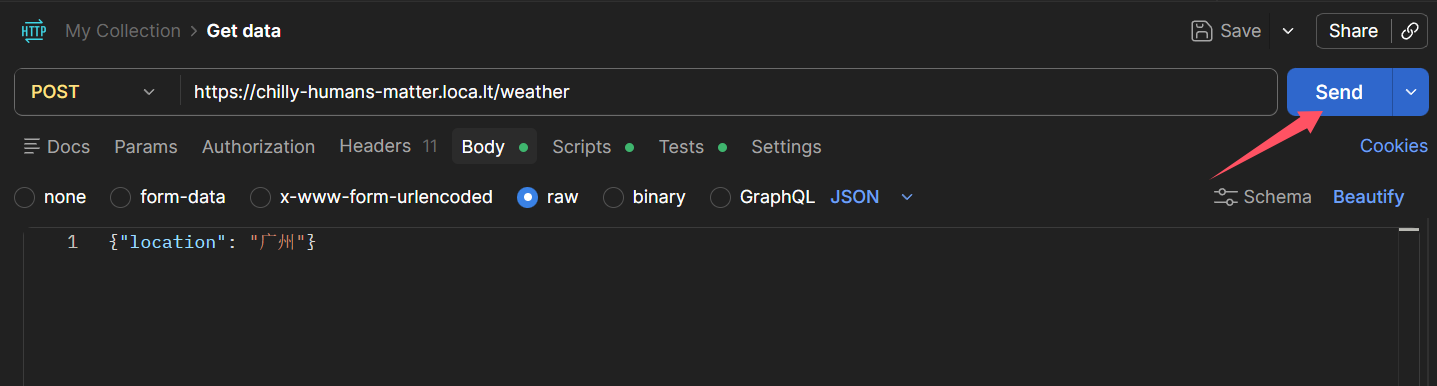This screenshot has width=1437, height=386.
Task: Click the Docs list icon
Action: [32, 147]
